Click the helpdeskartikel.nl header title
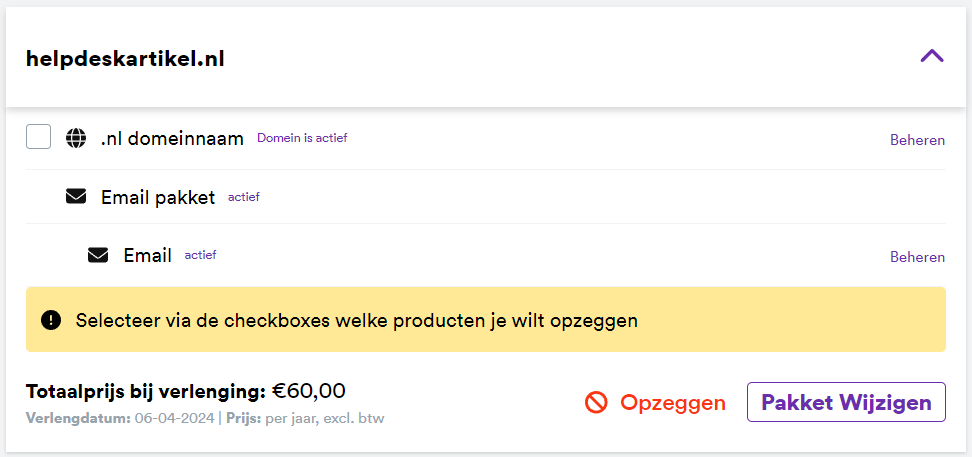The width and height of the screenshot is (972, 457). [x=125, y=59]
